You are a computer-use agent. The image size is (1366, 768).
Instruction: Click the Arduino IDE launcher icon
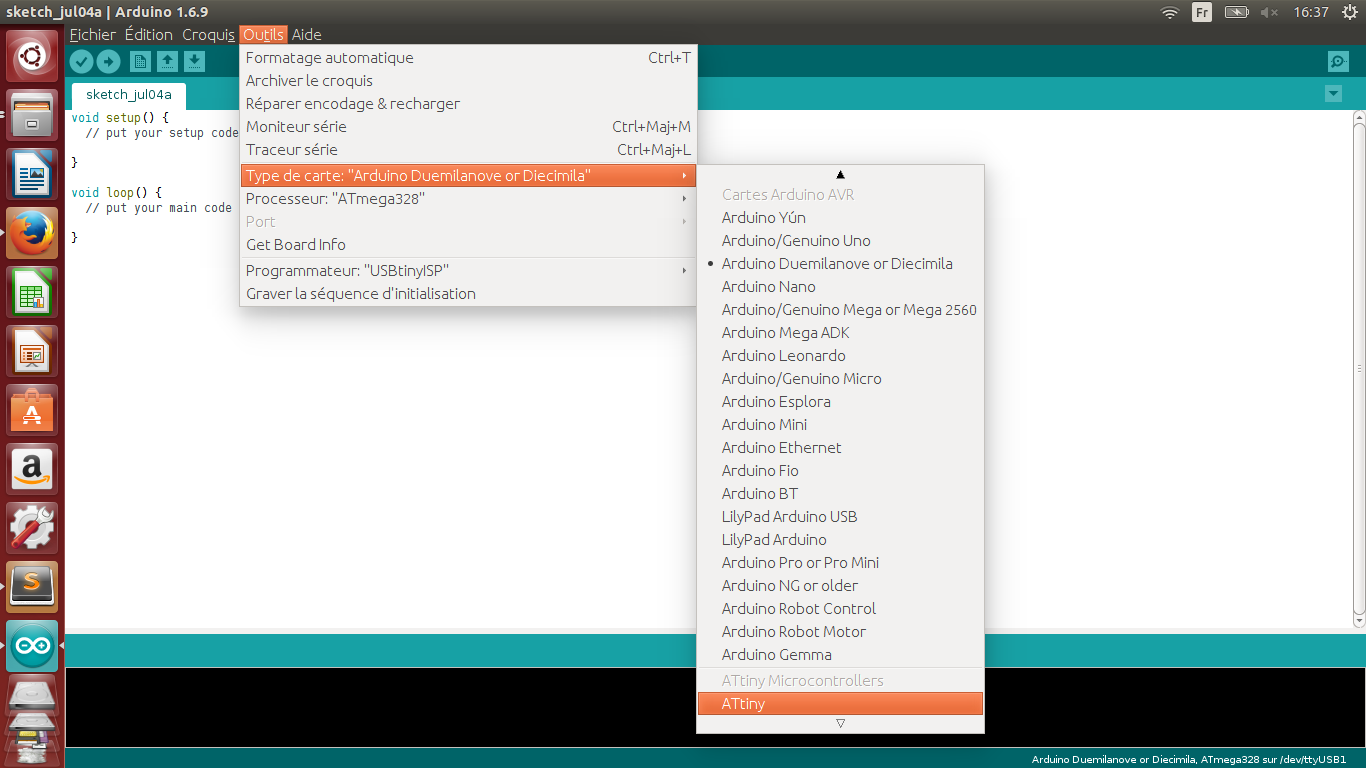click(34, 646)
